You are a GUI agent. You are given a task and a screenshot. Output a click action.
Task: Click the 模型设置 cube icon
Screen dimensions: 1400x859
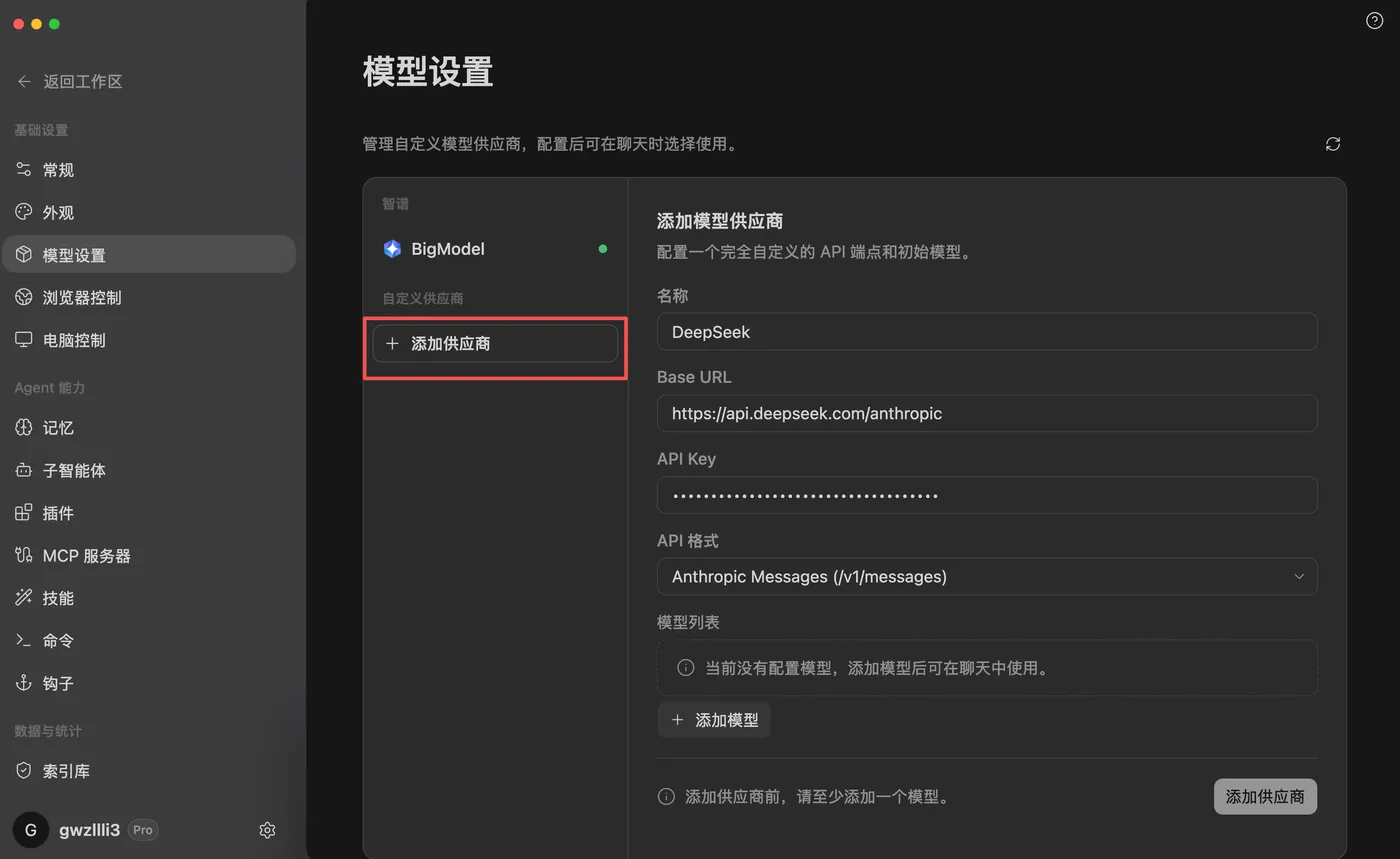[24, 255]
